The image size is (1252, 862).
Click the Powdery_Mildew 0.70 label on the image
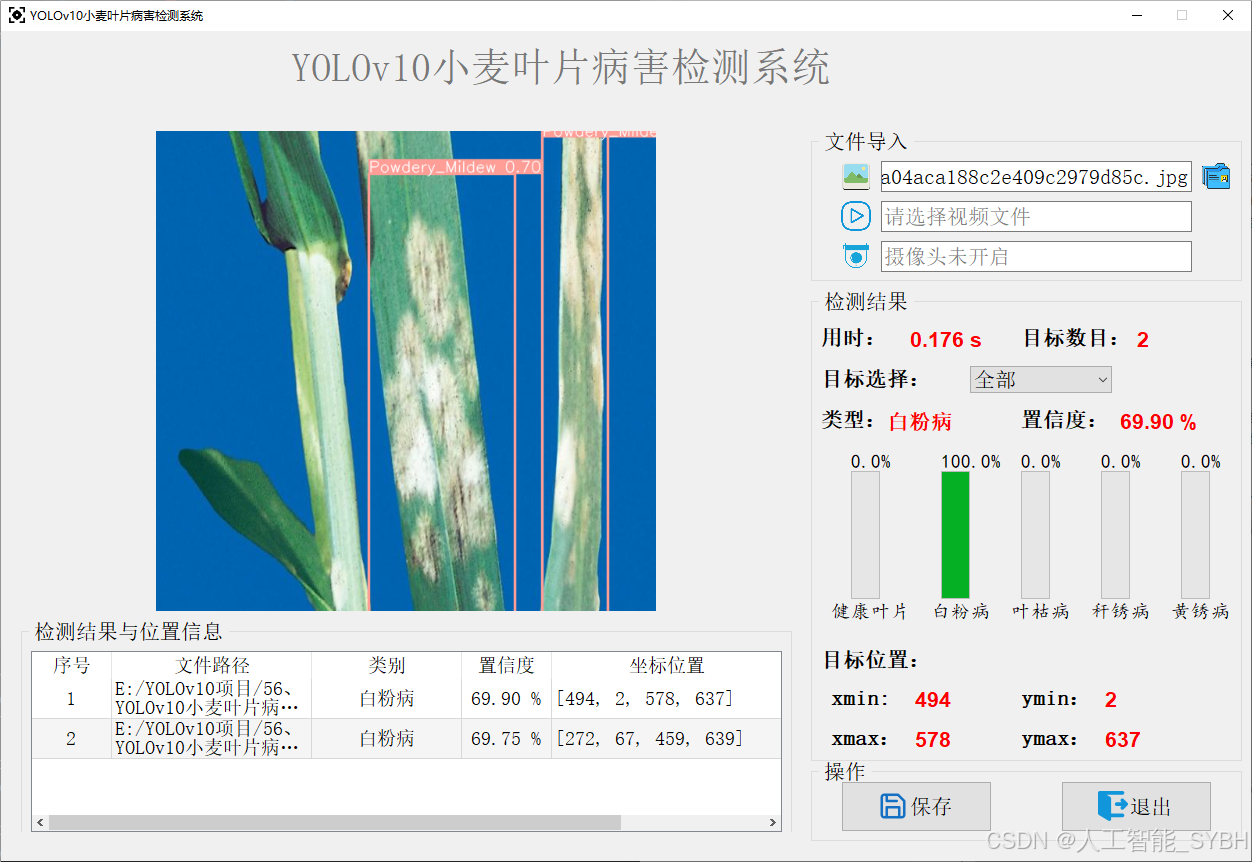click(455, 167)
